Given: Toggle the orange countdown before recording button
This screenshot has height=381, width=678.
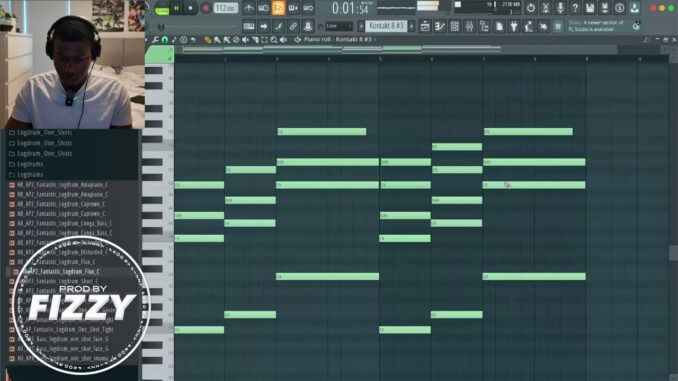Looking at the screenshot, I should [278, 8].
